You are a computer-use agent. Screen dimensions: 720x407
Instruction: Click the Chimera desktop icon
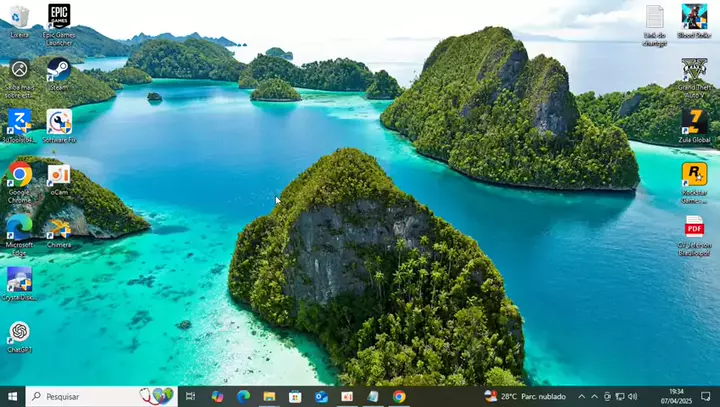(x=59, y=228)
